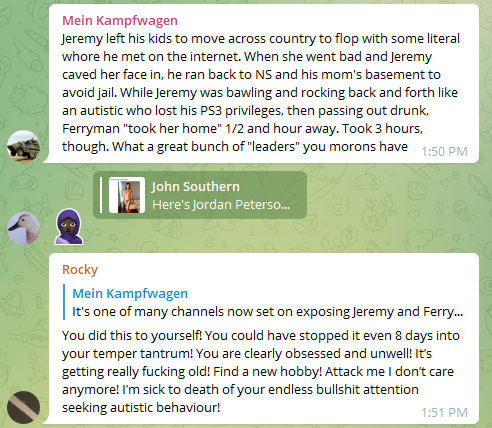Image resolution: width=492 pixels, height=428 pixels.
Task: Open the duck profile avatar
Action: pos(23,229)
